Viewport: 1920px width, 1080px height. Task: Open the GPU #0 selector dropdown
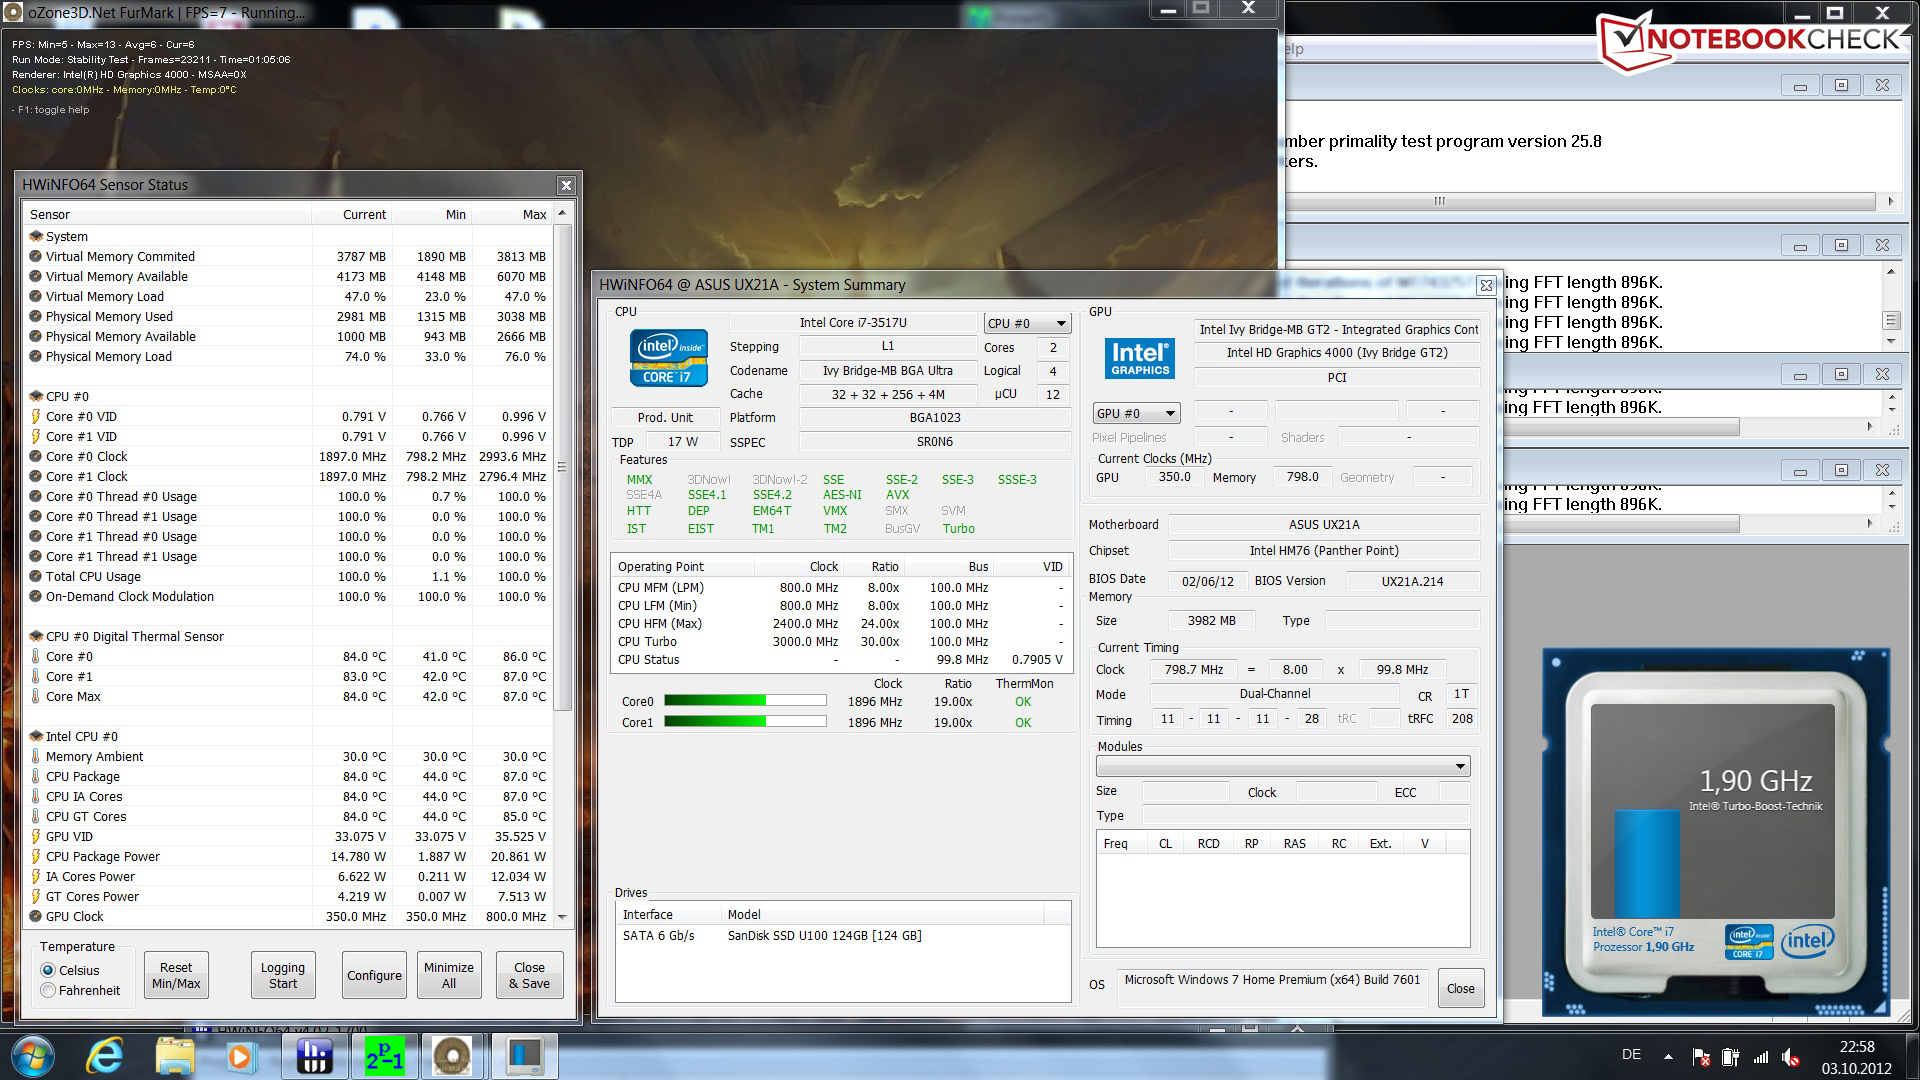click(1137, 414)
